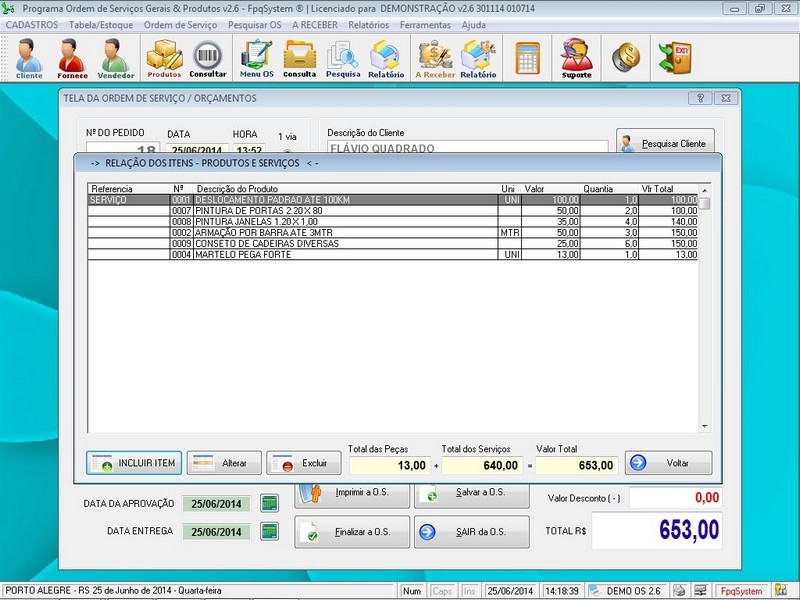Viewport: 800px width, 600px height.
Task: Click the exit door icon
Action: (x=679, y=57)
